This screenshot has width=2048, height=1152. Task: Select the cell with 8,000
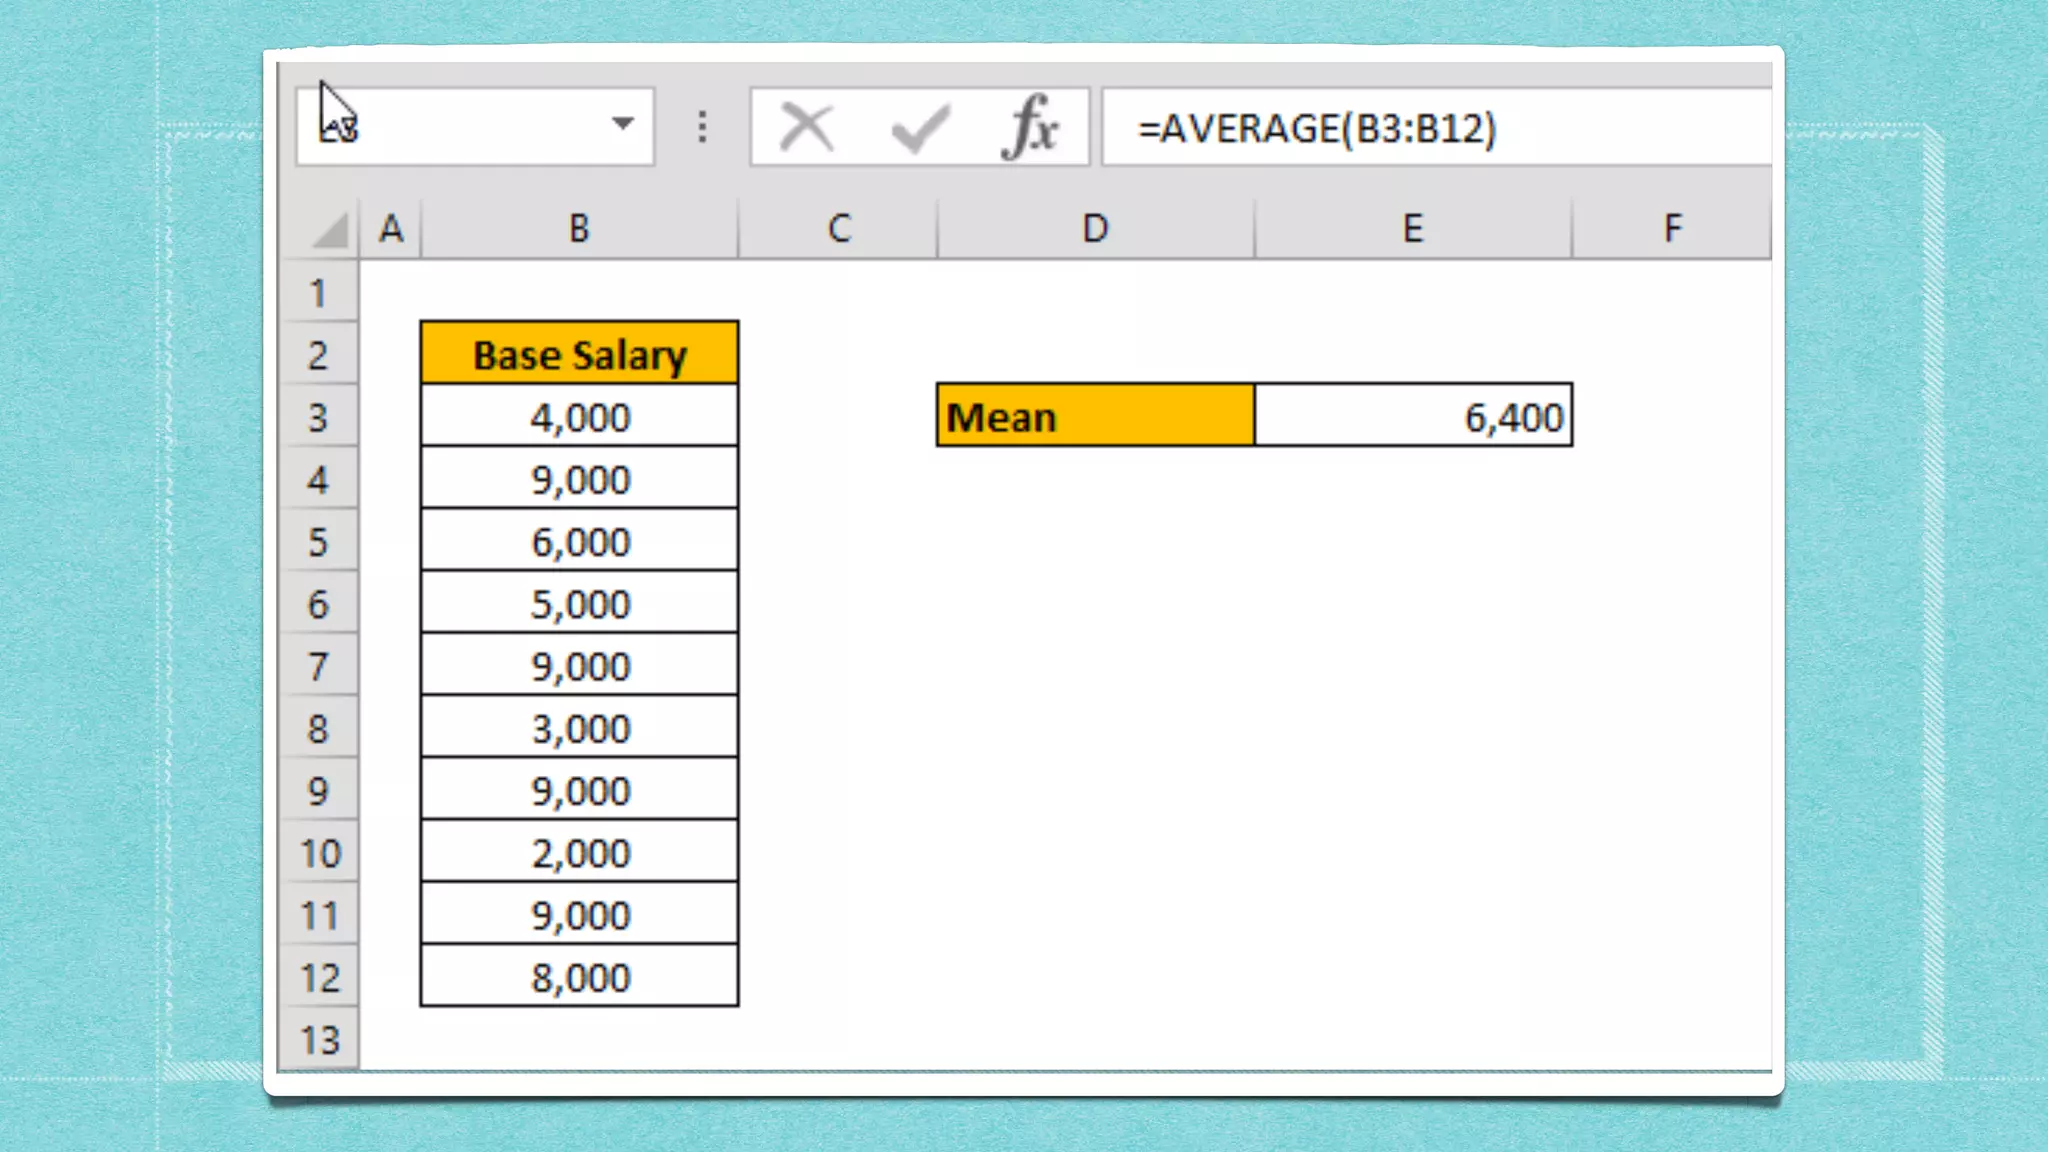[x=579, y=977]
